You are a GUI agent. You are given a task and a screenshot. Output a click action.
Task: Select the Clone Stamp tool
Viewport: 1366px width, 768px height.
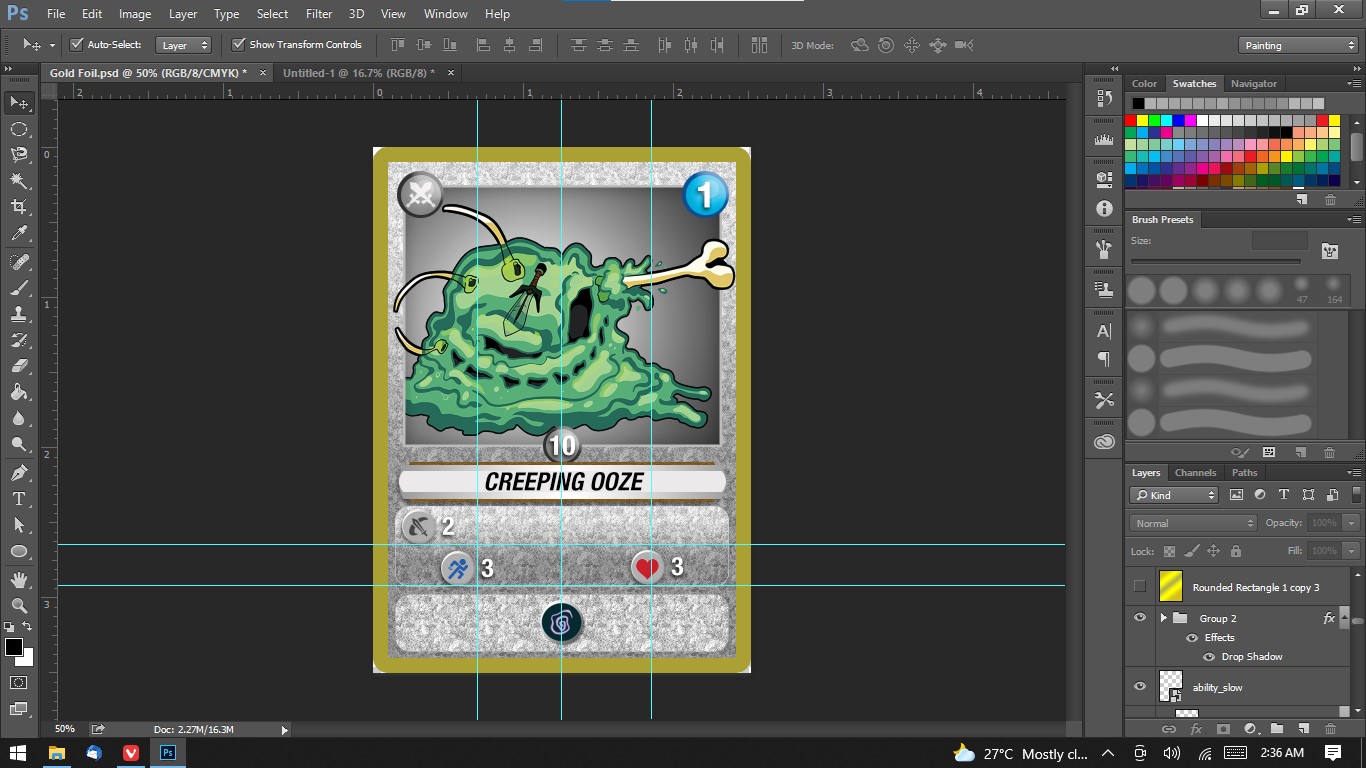coord(19,314)
